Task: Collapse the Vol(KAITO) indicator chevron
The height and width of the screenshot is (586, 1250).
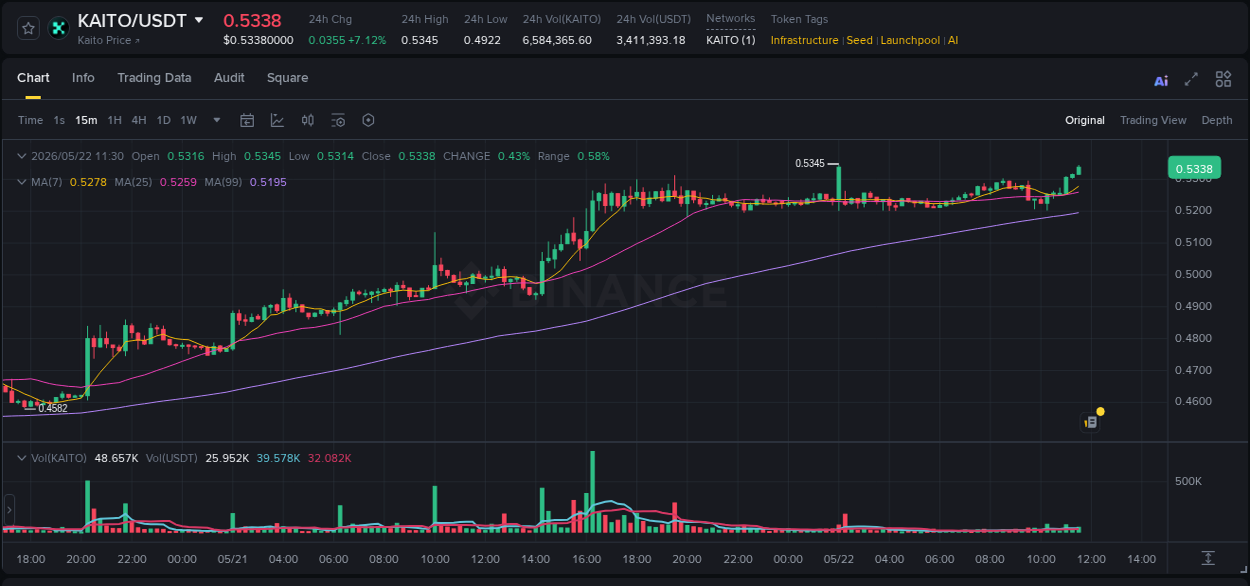Action: pos(22,458)
